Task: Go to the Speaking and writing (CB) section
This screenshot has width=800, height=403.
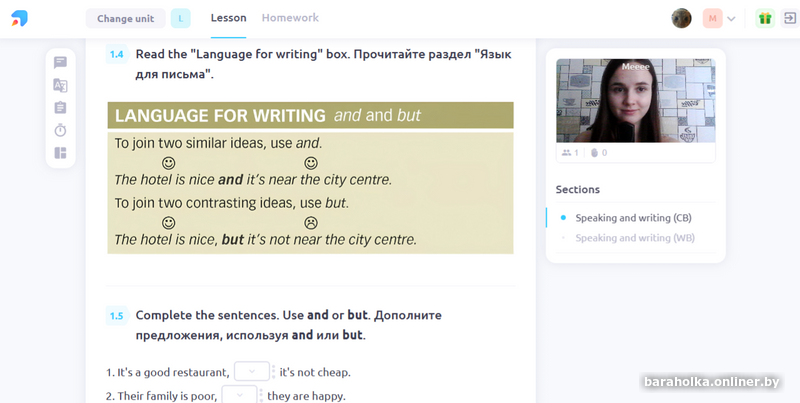Action: tap(633, 218)
